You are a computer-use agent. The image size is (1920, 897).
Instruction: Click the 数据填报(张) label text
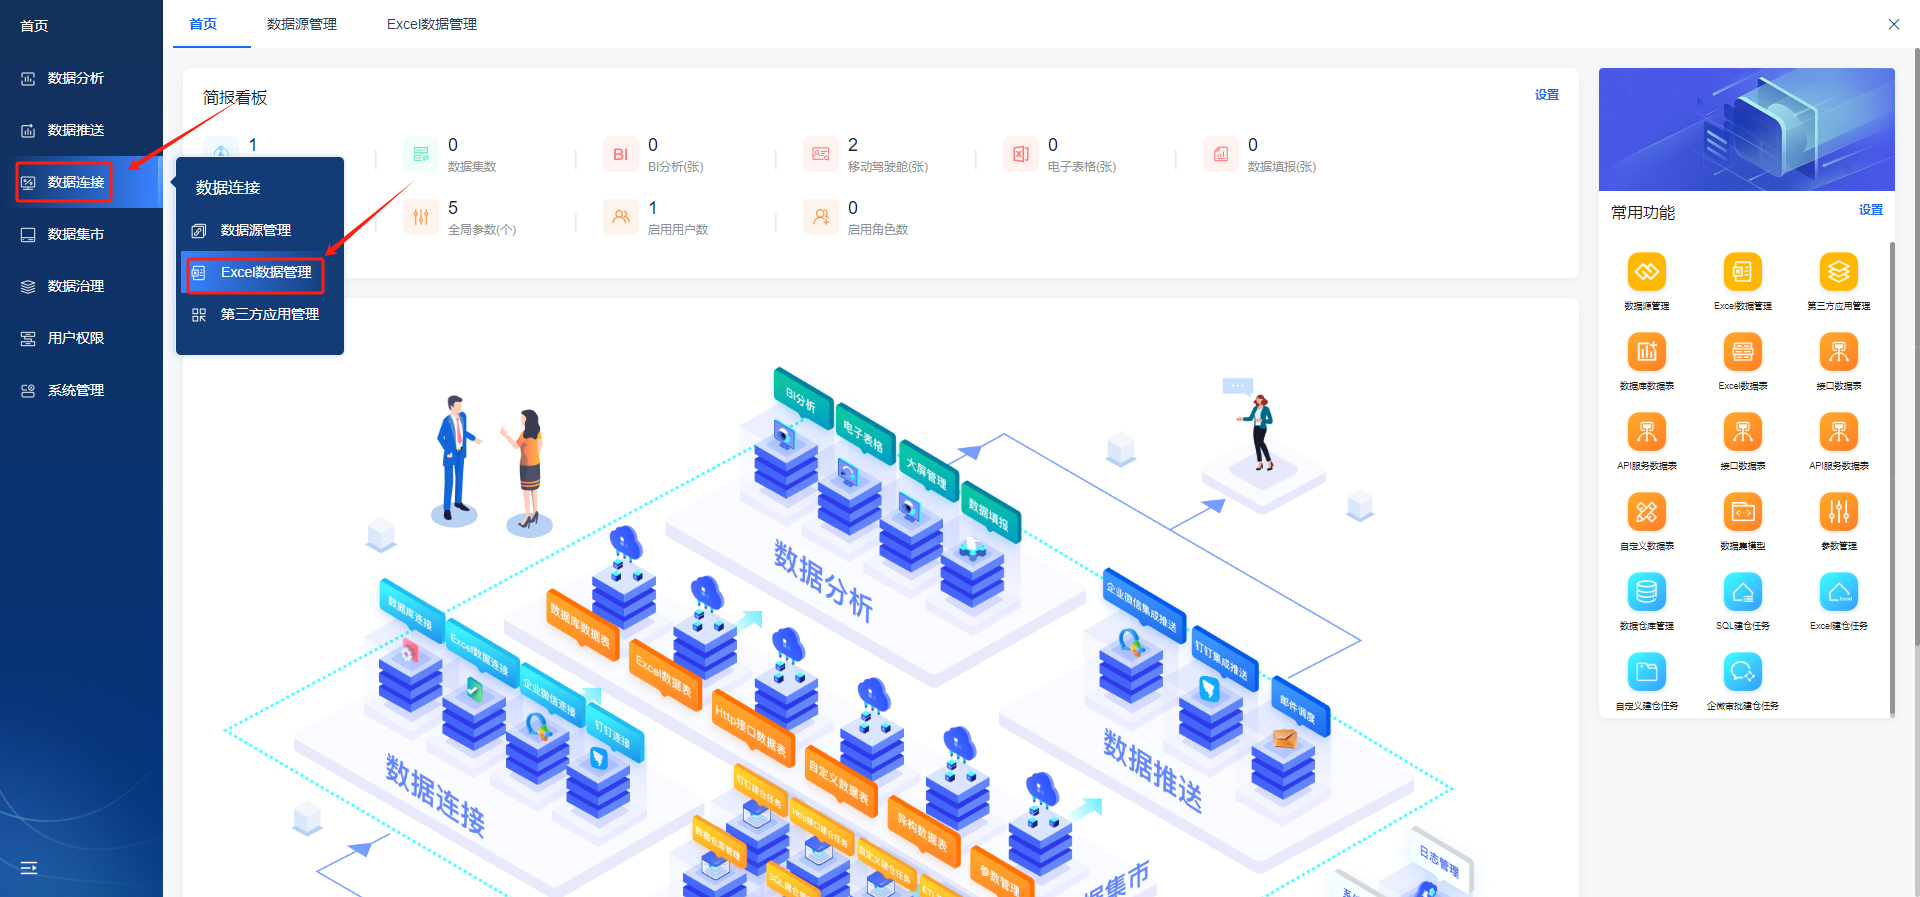pos(1282,167)
